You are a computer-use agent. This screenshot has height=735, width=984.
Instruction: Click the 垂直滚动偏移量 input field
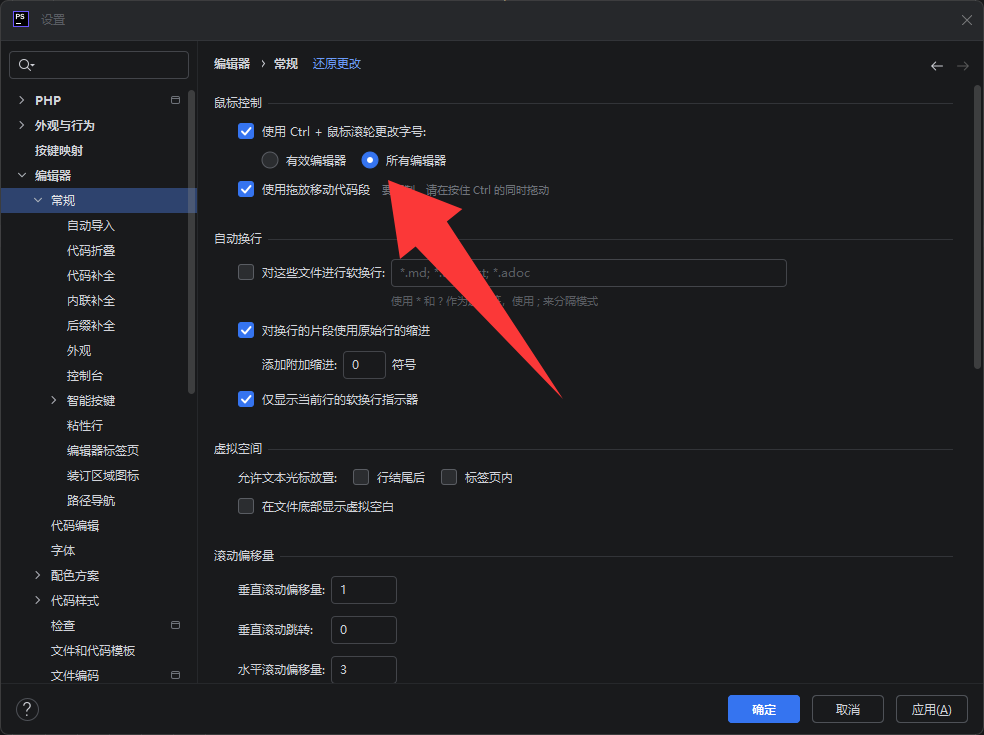point(364,590)
